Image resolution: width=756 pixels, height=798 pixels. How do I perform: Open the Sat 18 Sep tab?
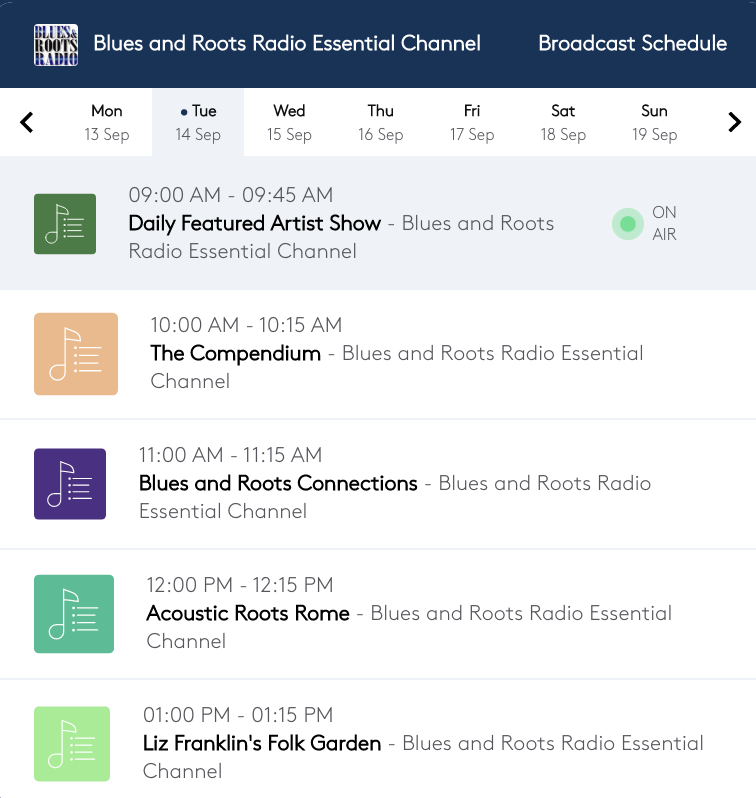click(x=563, y=123)
